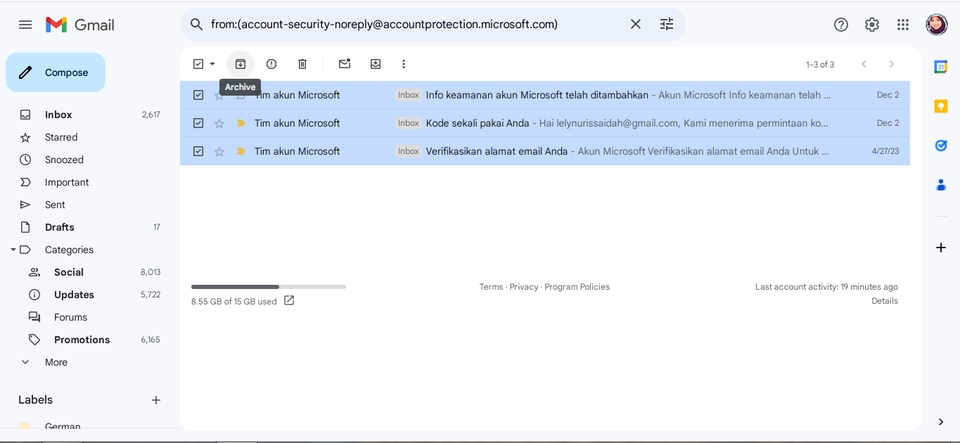The image size is (960, 443).
Task: Open the Google account avatar
Action: coord(936,24)
